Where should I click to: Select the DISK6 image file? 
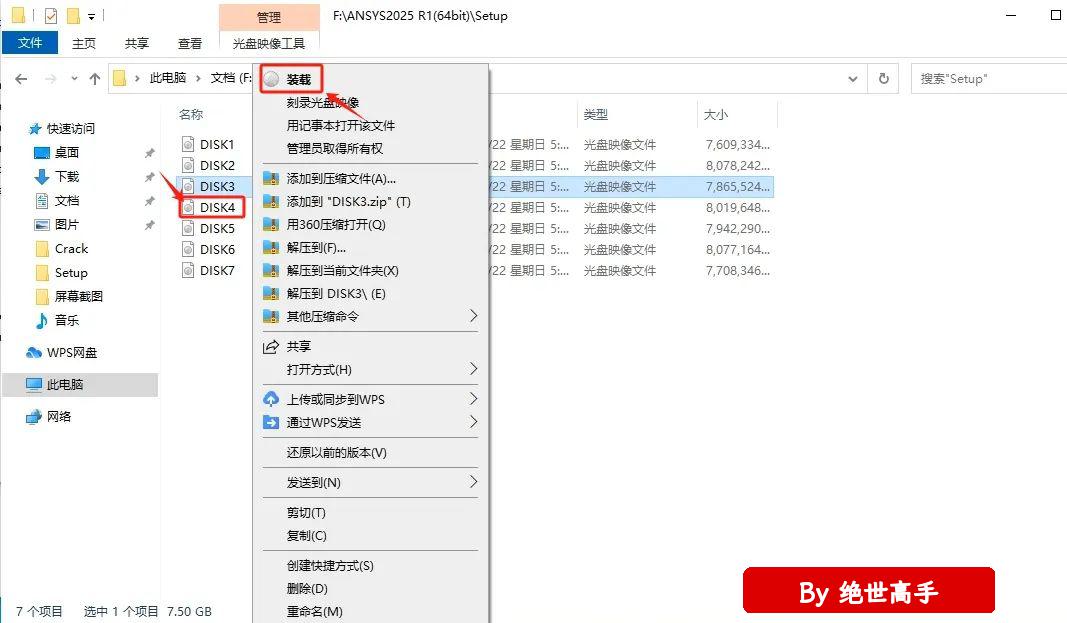coord(217,250)
